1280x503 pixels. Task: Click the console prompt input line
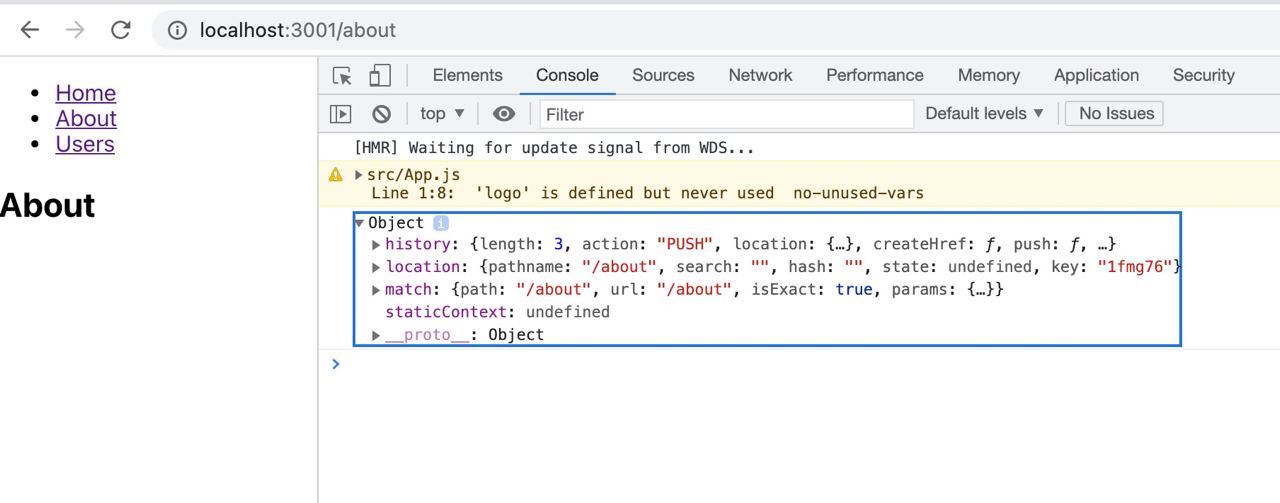click(x=800, y=364)
